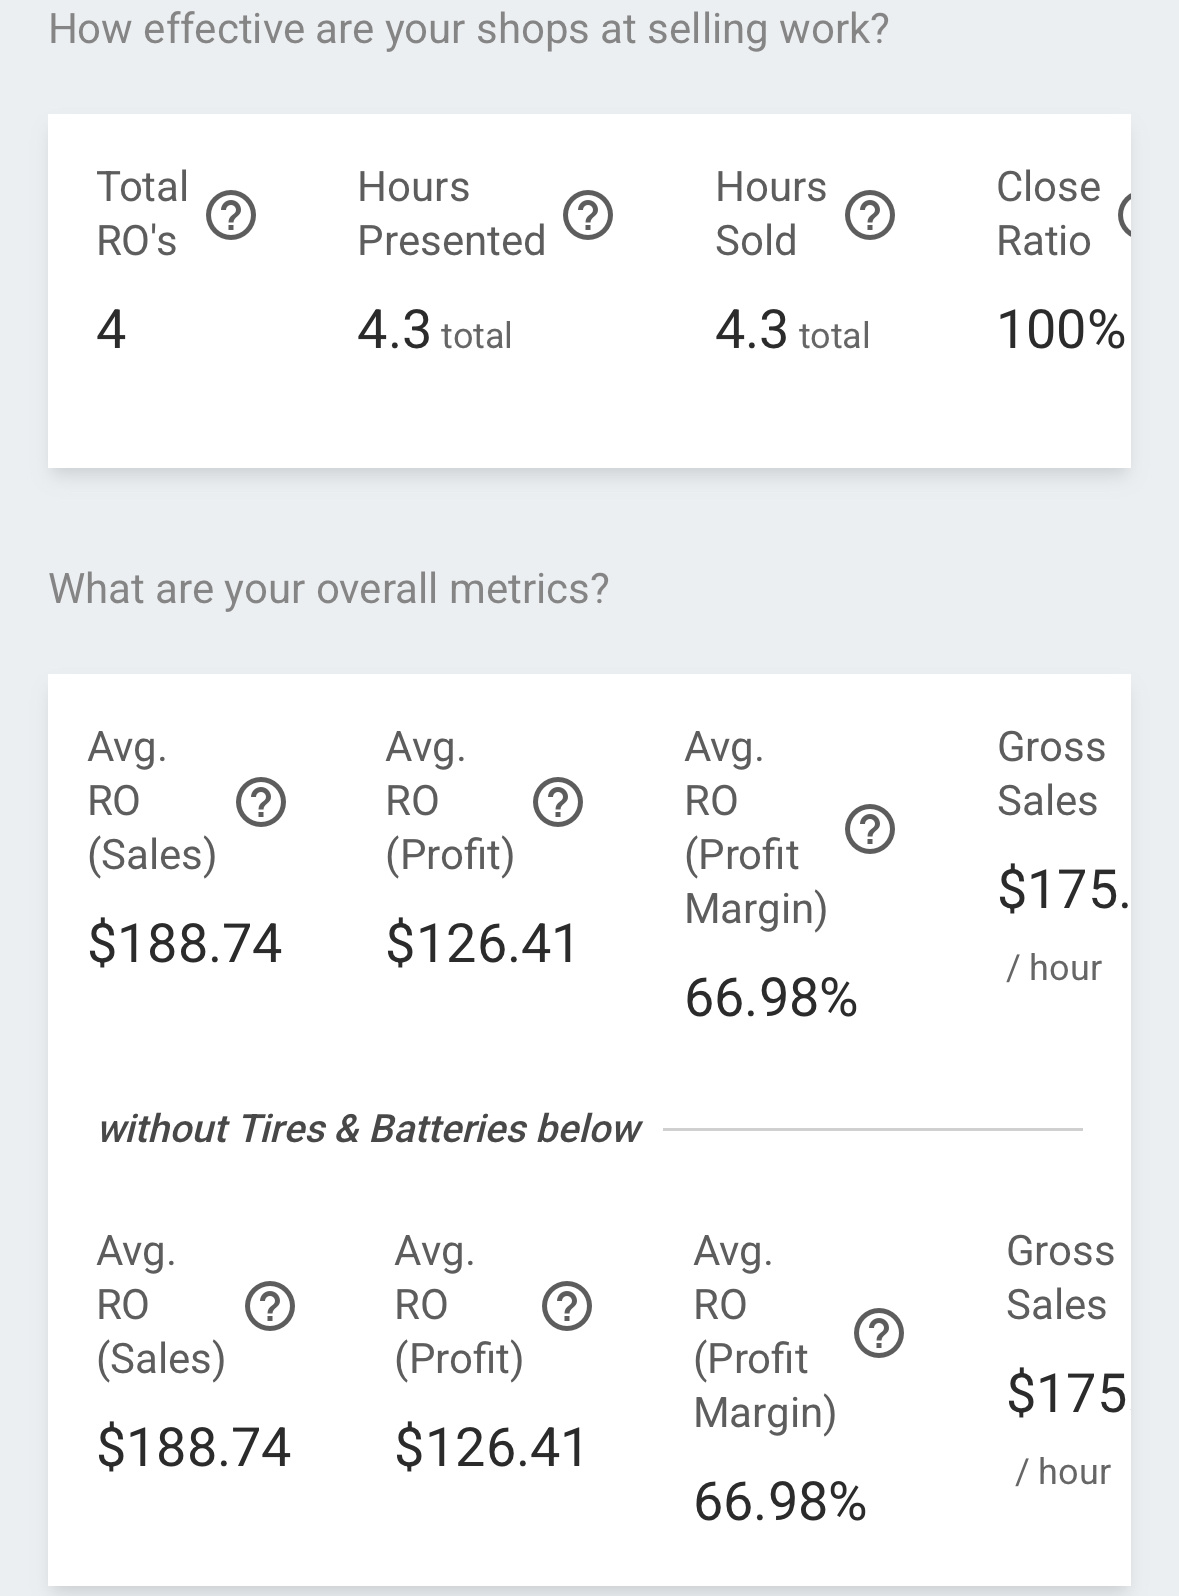Show help for Close Ratio metric
The image size is (1179, 1596).
click(1127, 215)
